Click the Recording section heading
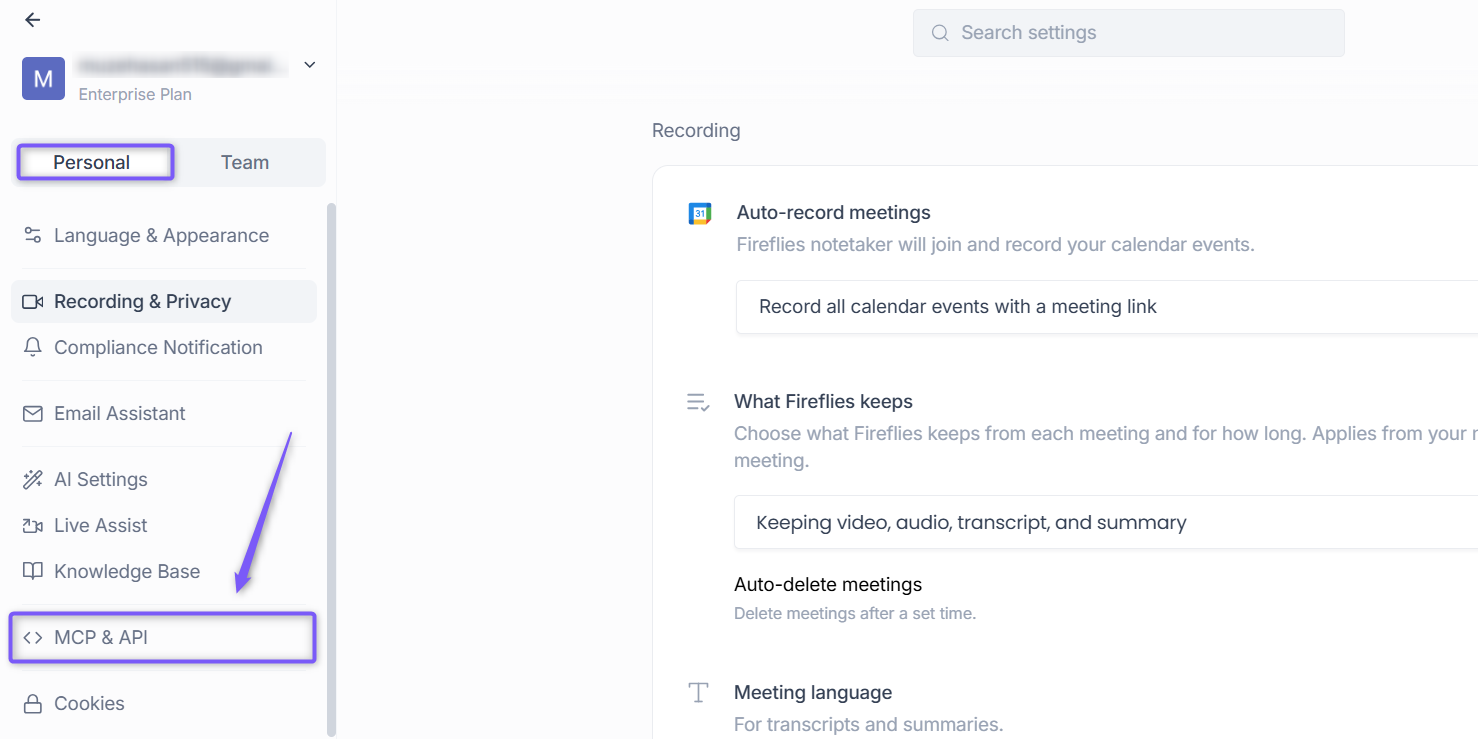Screen dimensions: 1478x739 pos(696,131)
